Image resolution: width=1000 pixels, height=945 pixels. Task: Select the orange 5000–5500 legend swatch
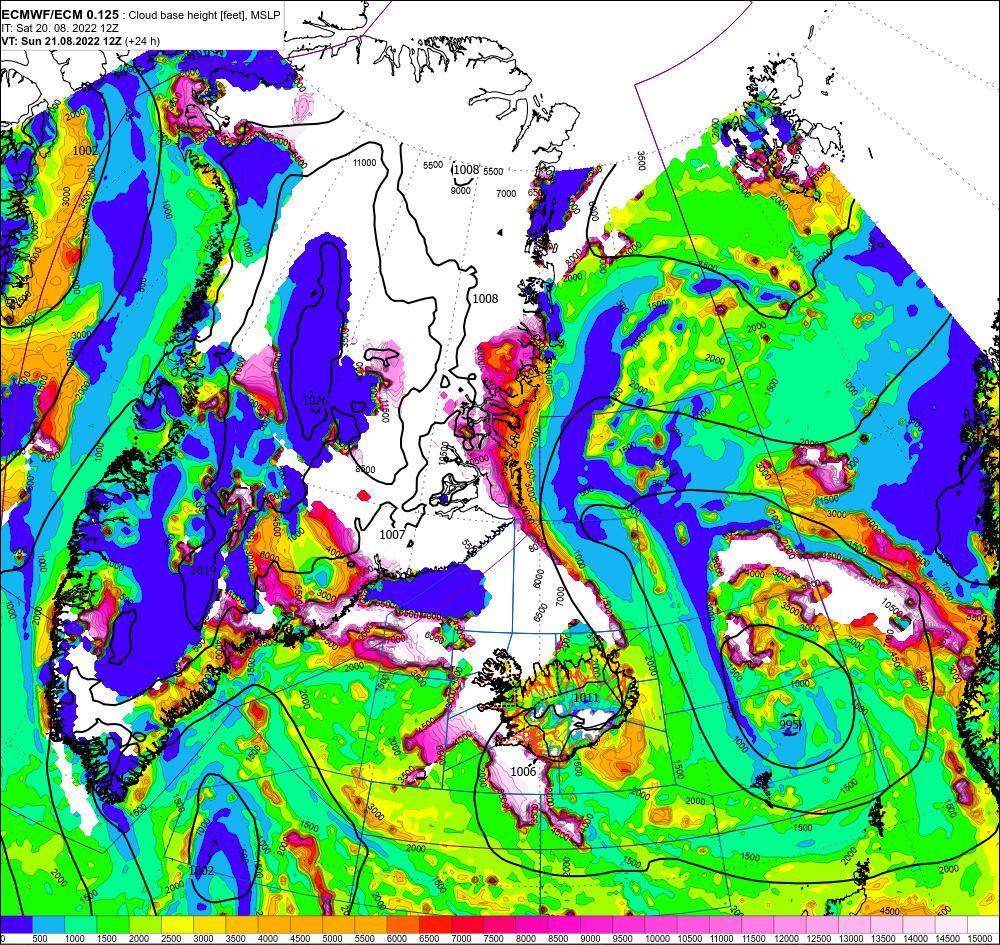click(x=339, y=925)
